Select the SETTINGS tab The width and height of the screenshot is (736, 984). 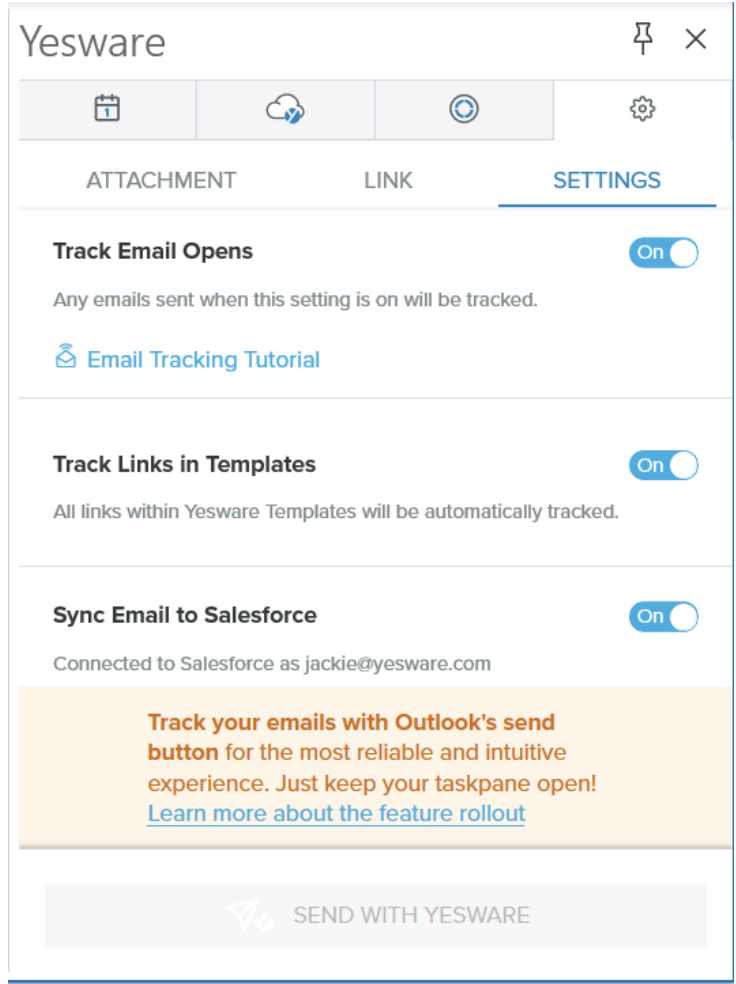(x=607, y=181)
